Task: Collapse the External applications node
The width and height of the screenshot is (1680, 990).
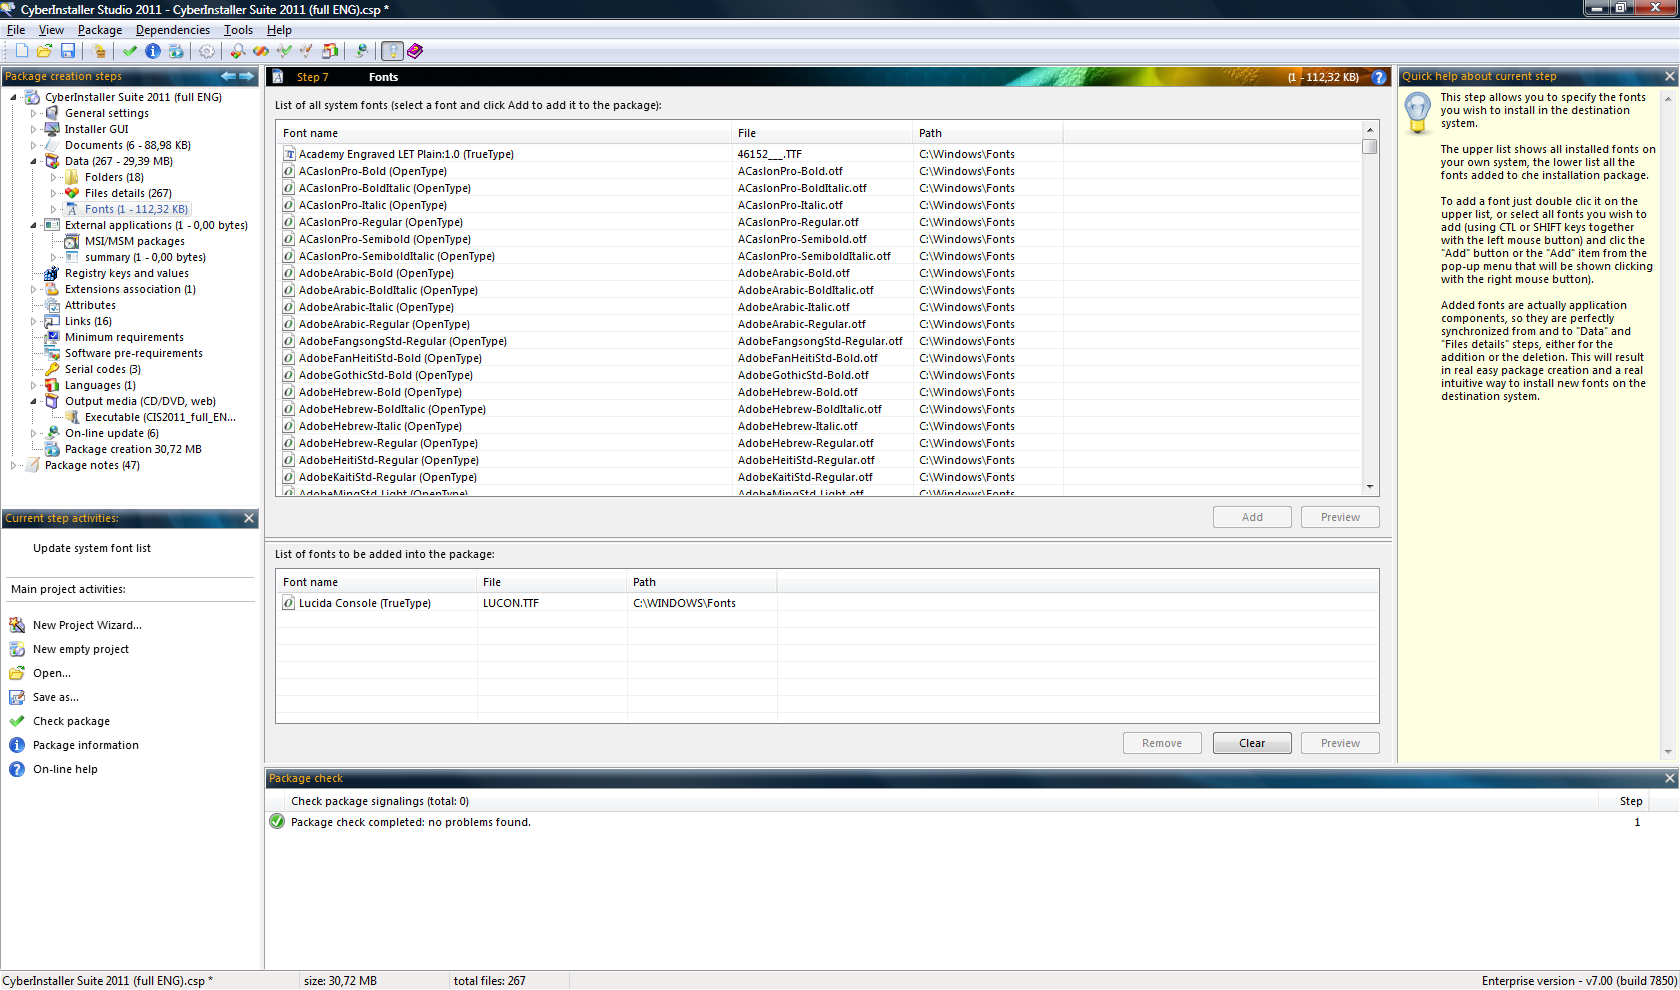Action: click(34, 225)
